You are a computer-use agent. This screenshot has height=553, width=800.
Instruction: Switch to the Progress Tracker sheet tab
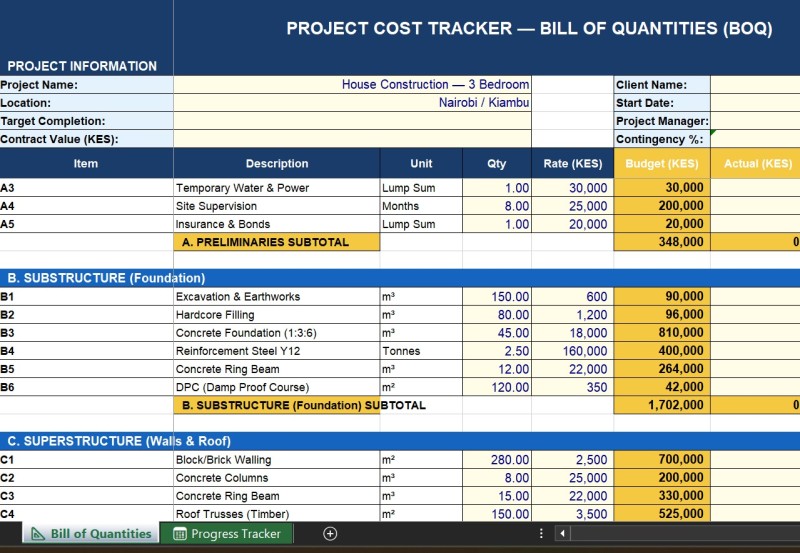(x=227, y=534)
